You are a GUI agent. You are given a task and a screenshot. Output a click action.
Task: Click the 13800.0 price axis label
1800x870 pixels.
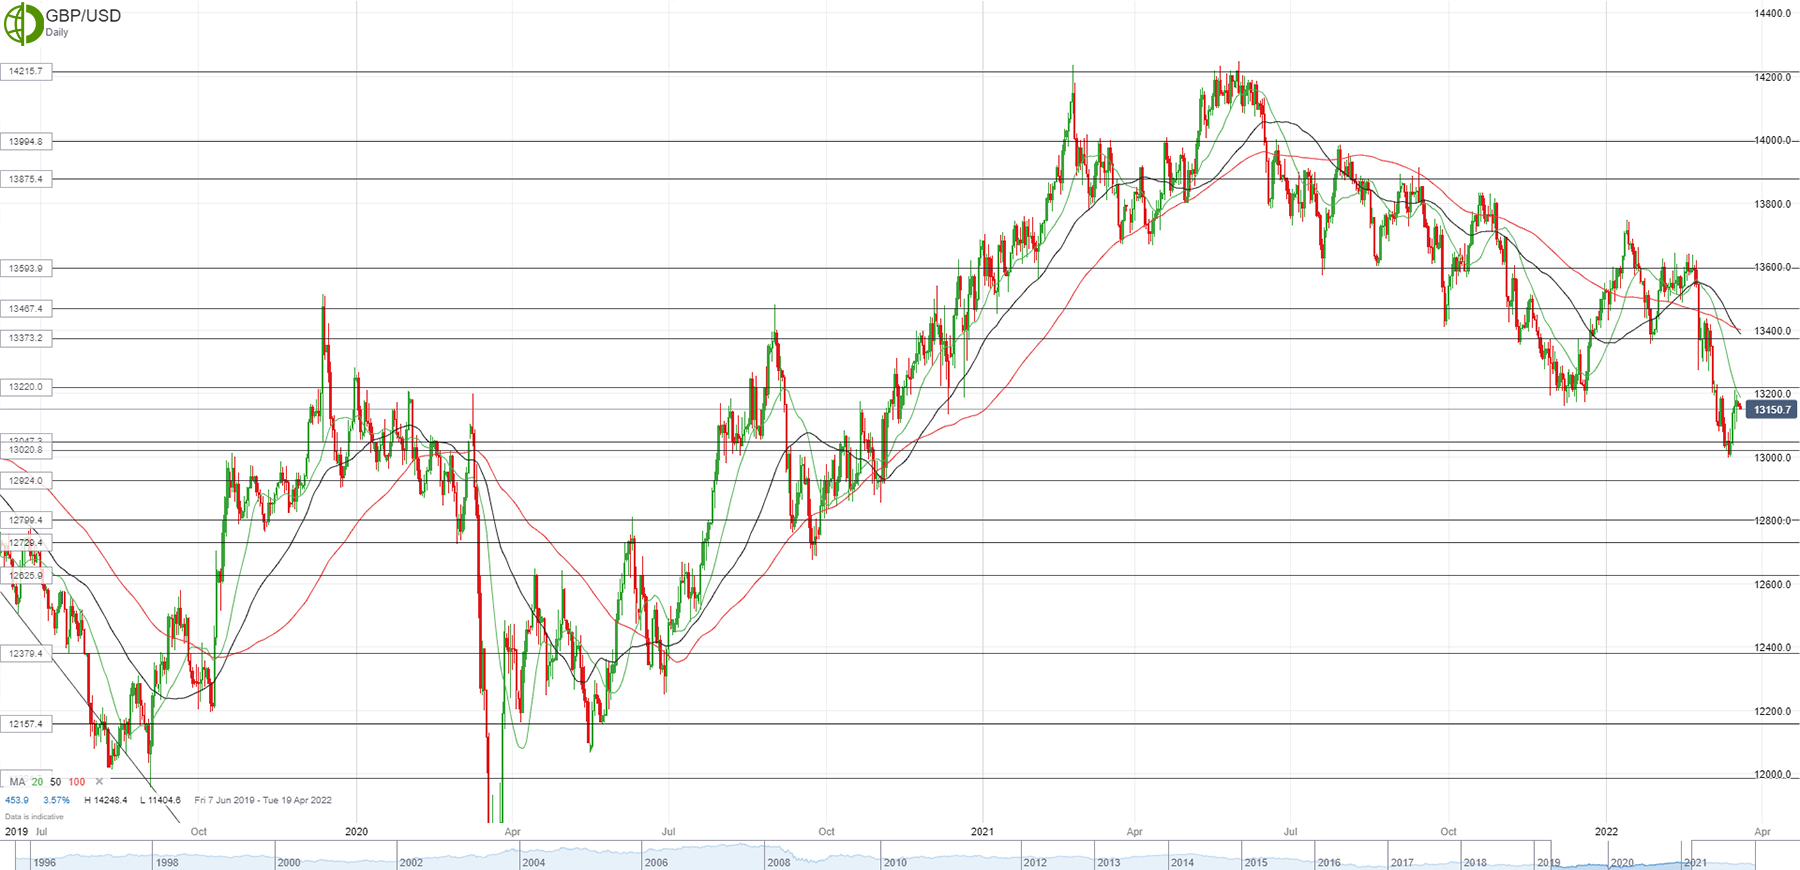coord(1772,205)
